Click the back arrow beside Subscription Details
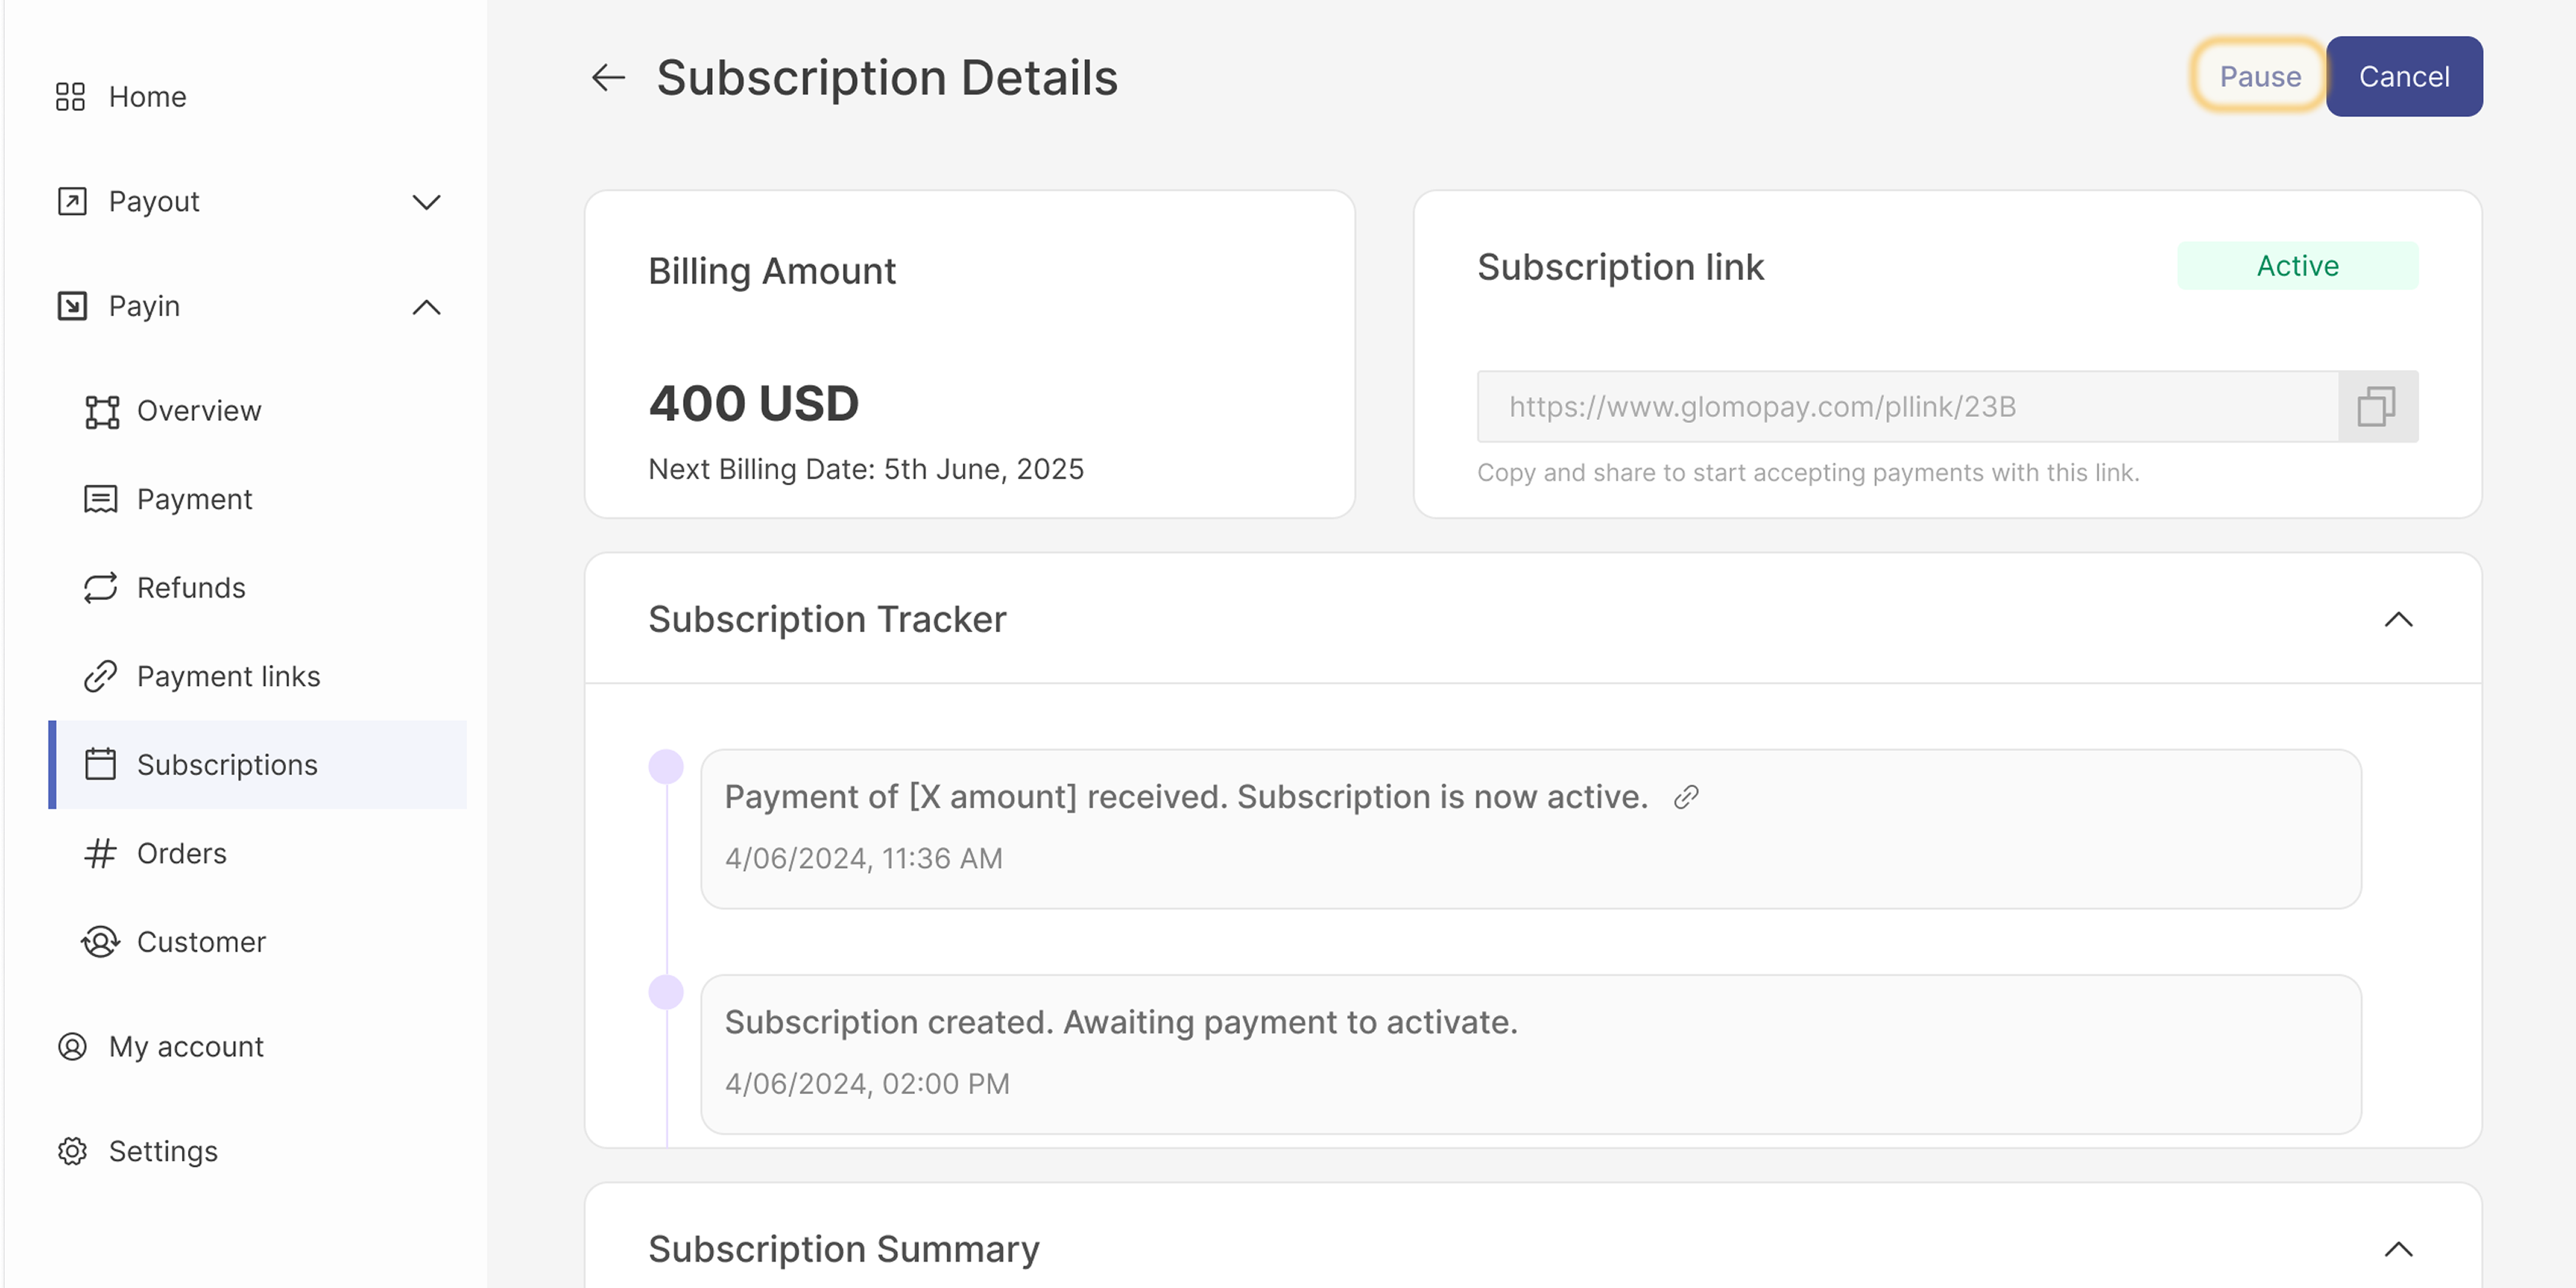Image resolution: width=2576 pixels, height=1288 pixels. [608, 77]
